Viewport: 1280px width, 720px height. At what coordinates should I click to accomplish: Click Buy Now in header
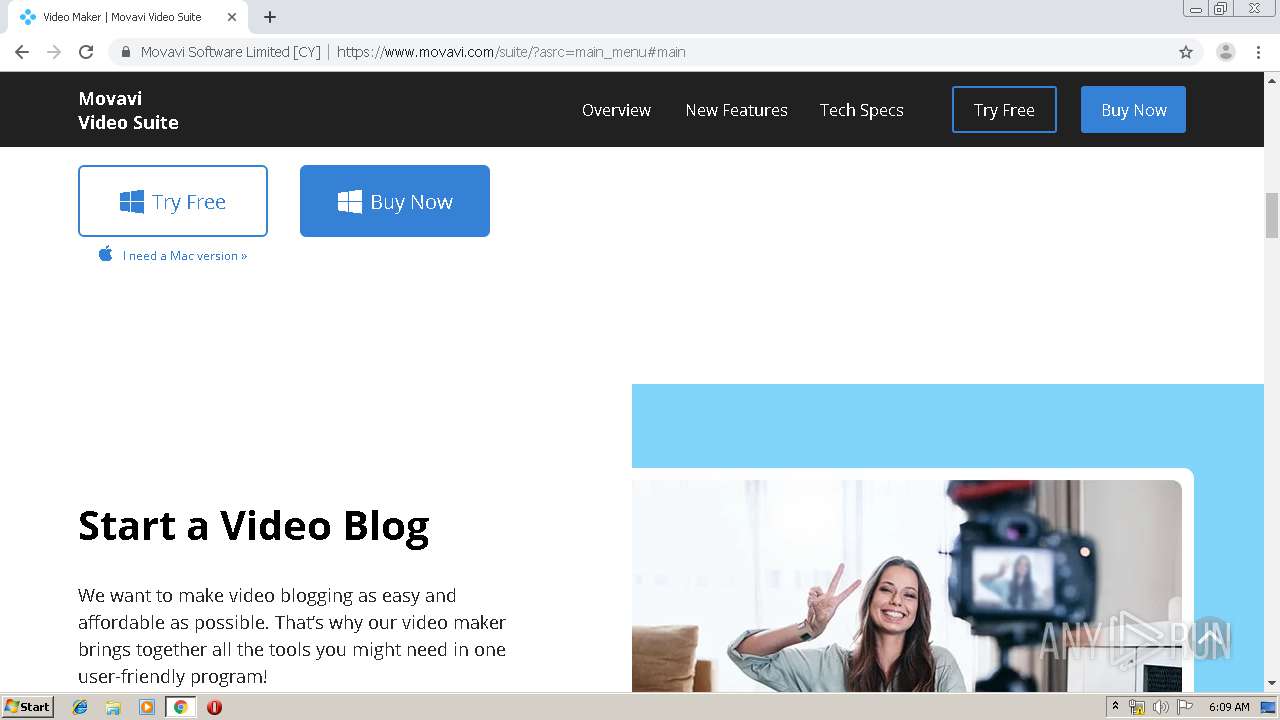click(1133, 110)
